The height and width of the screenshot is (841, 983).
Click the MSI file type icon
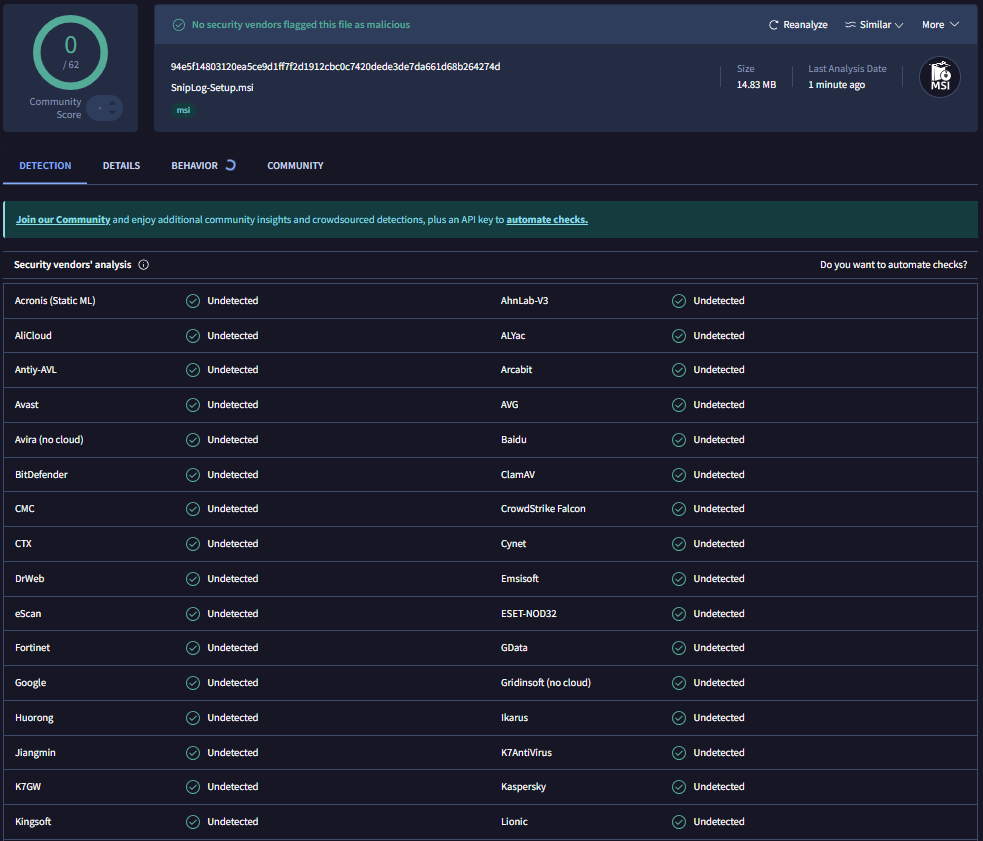pos(938,77)
